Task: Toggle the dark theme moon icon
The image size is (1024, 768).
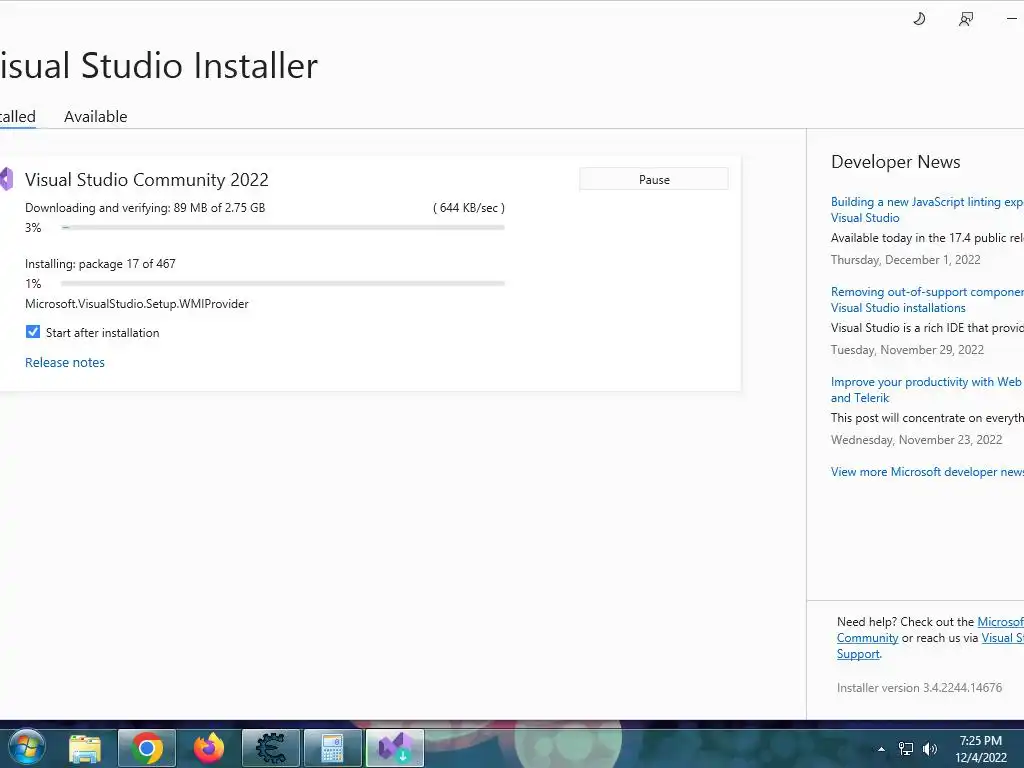Action: (919, 19)
